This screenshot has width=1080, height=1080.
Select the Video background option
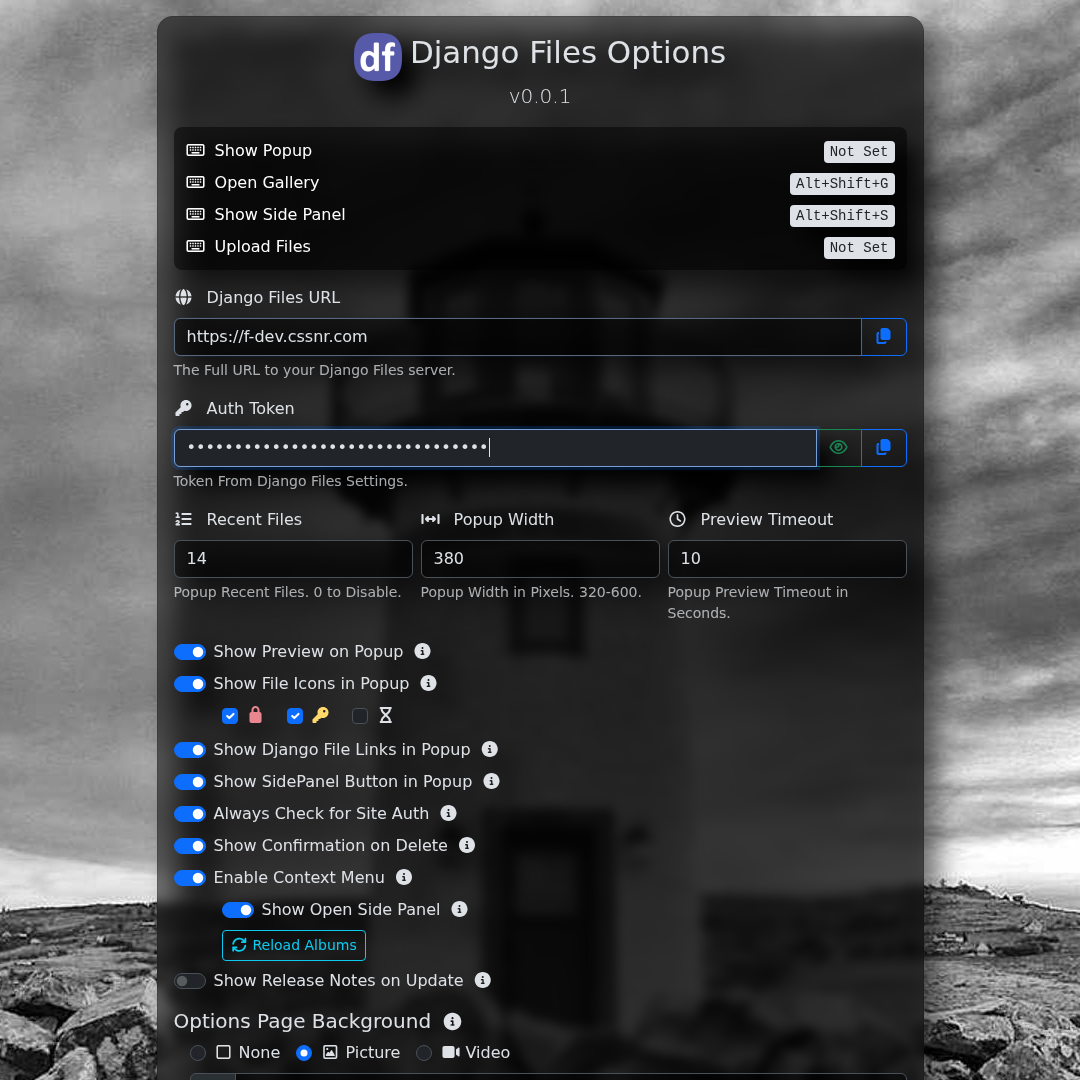(x=424, y=1053)
